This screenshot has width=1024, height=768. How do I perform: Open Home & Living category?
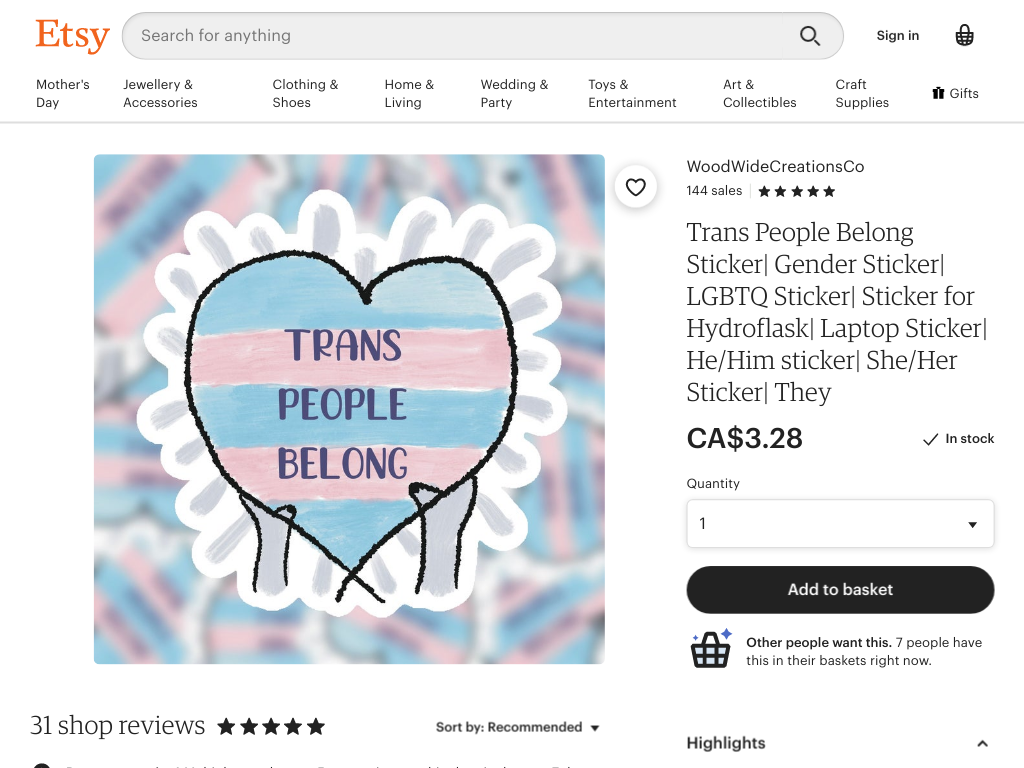(x=409, y=93)
